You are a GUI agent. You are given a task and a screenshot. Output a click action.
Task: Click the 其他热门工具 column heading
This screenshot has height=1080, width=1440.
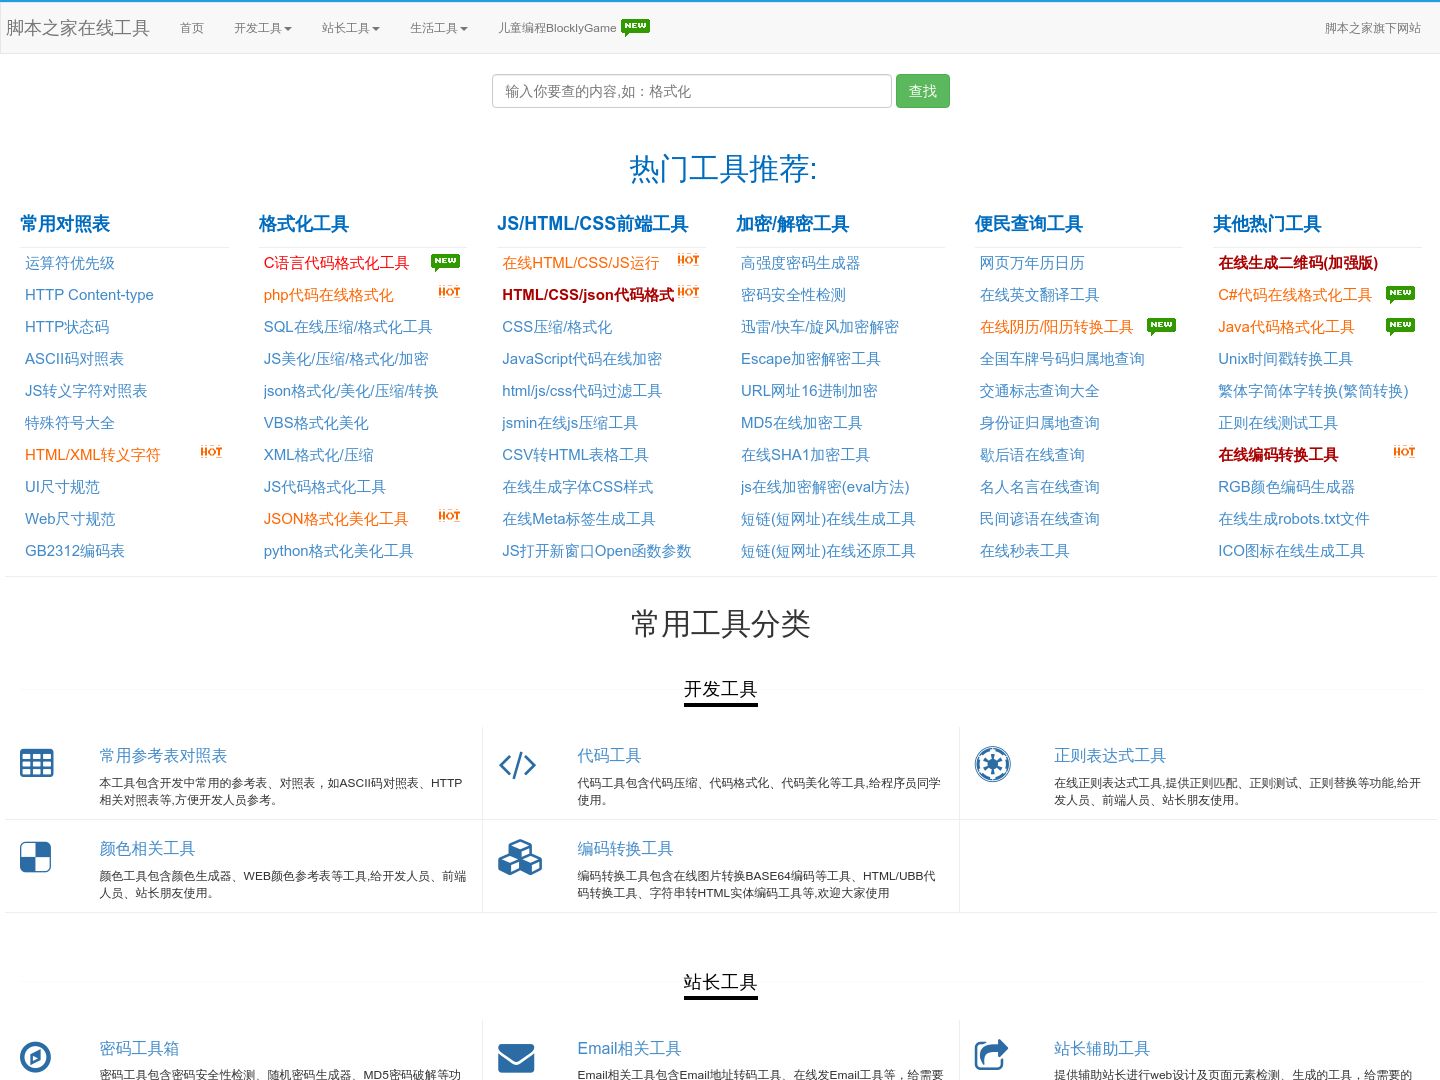coord(1267,224)
